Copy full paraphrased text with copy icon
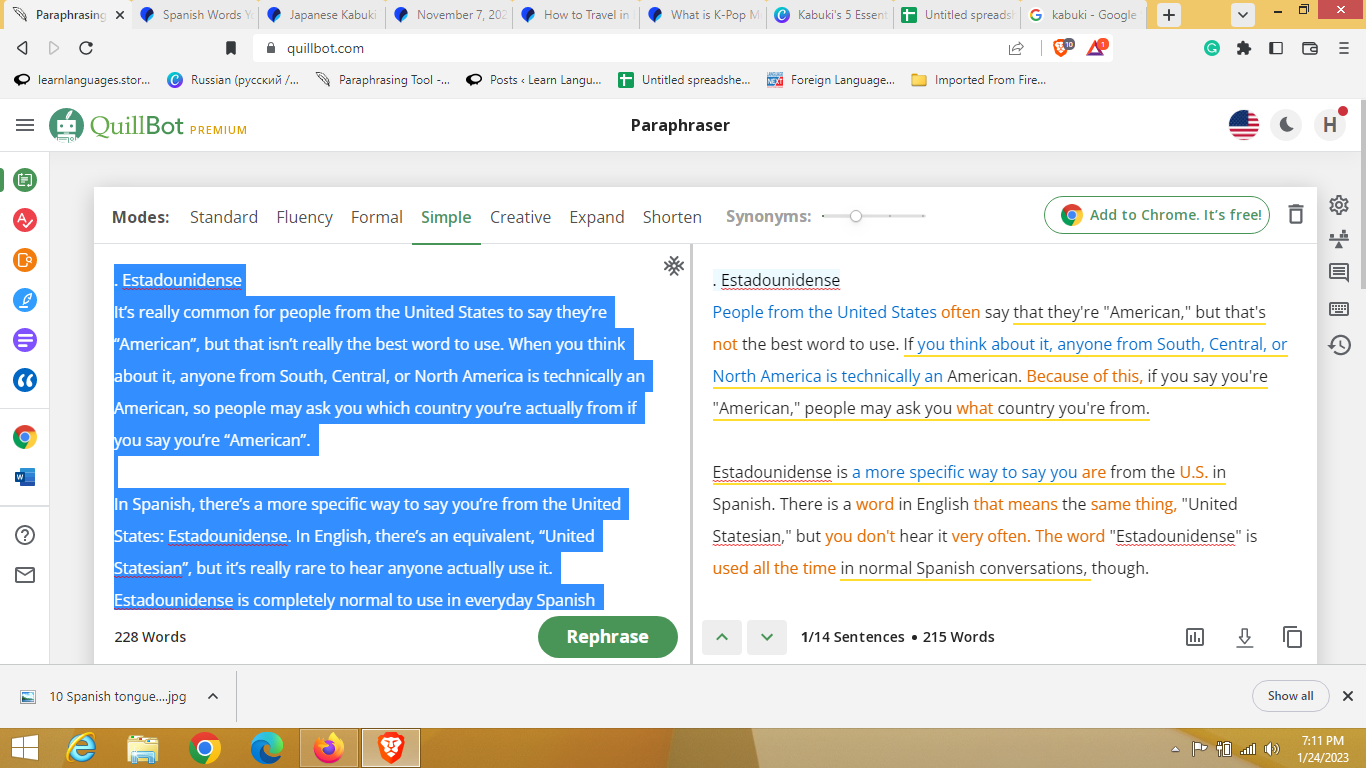1366x768 pixels. click(x=1292, y=637)
